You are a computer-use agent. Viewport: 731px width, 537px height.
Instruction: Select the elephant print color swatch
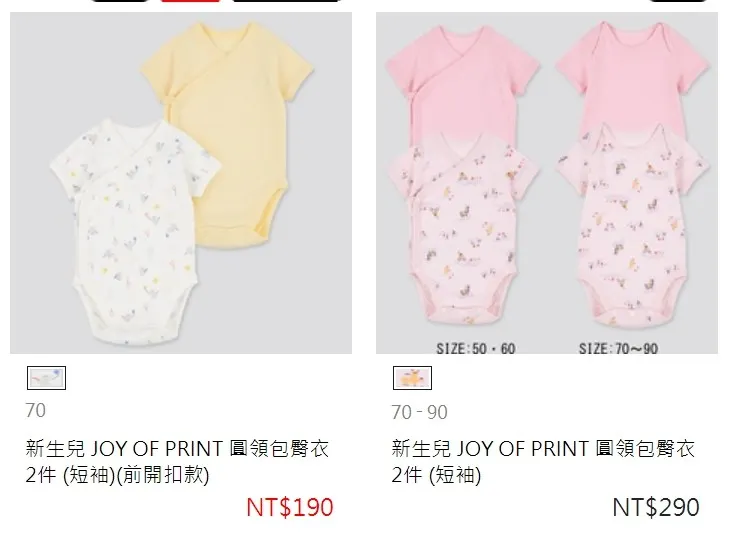(46, 378)
